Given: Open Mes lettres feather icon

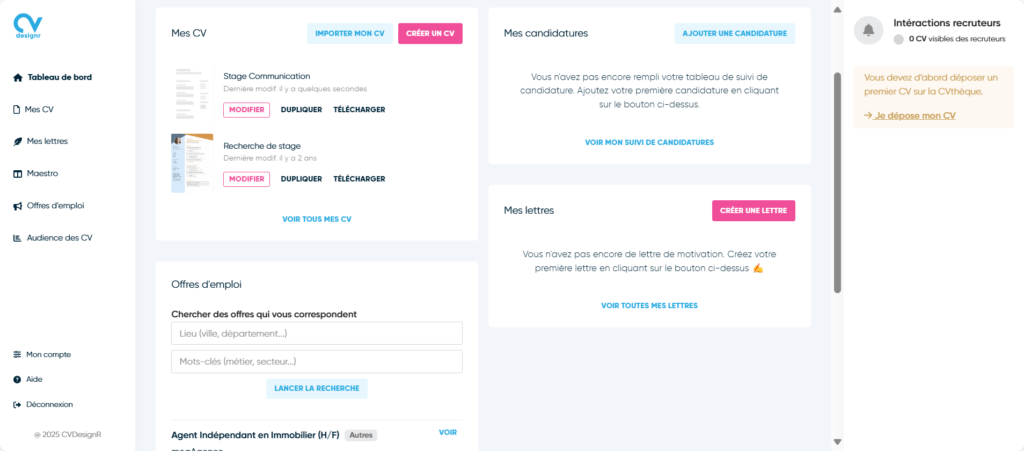Looking at the screenshot, I should 18,141.
